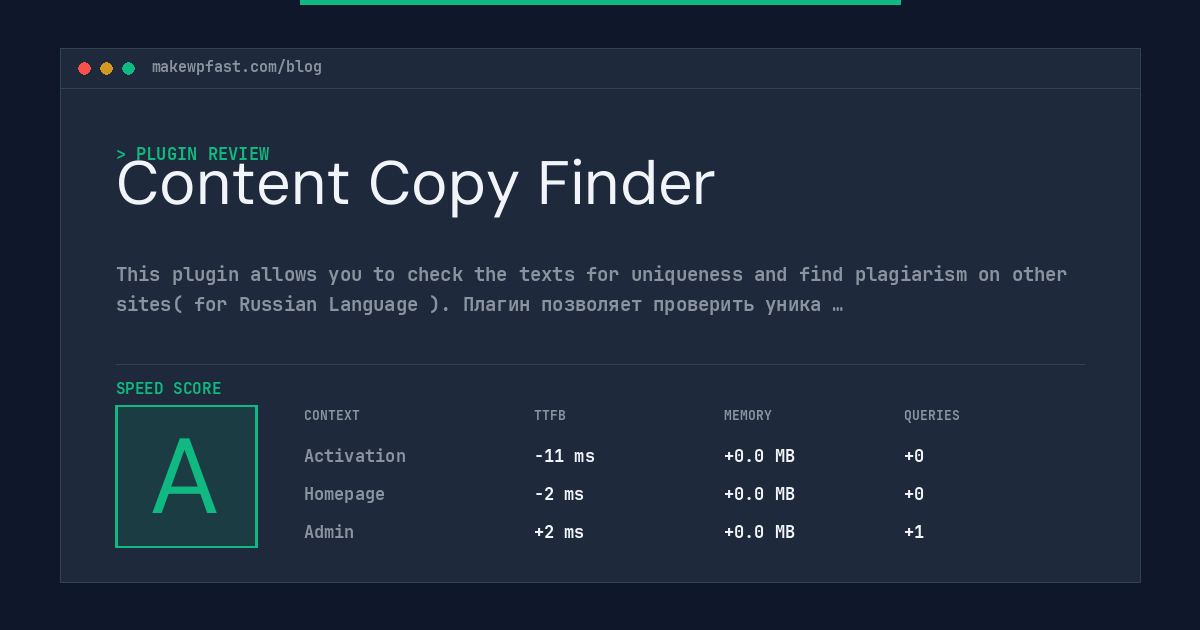Click the '> PLUGIN REVIEW' label
Image resolution: width=1200 pixels, height=630 pixels.
192,154
